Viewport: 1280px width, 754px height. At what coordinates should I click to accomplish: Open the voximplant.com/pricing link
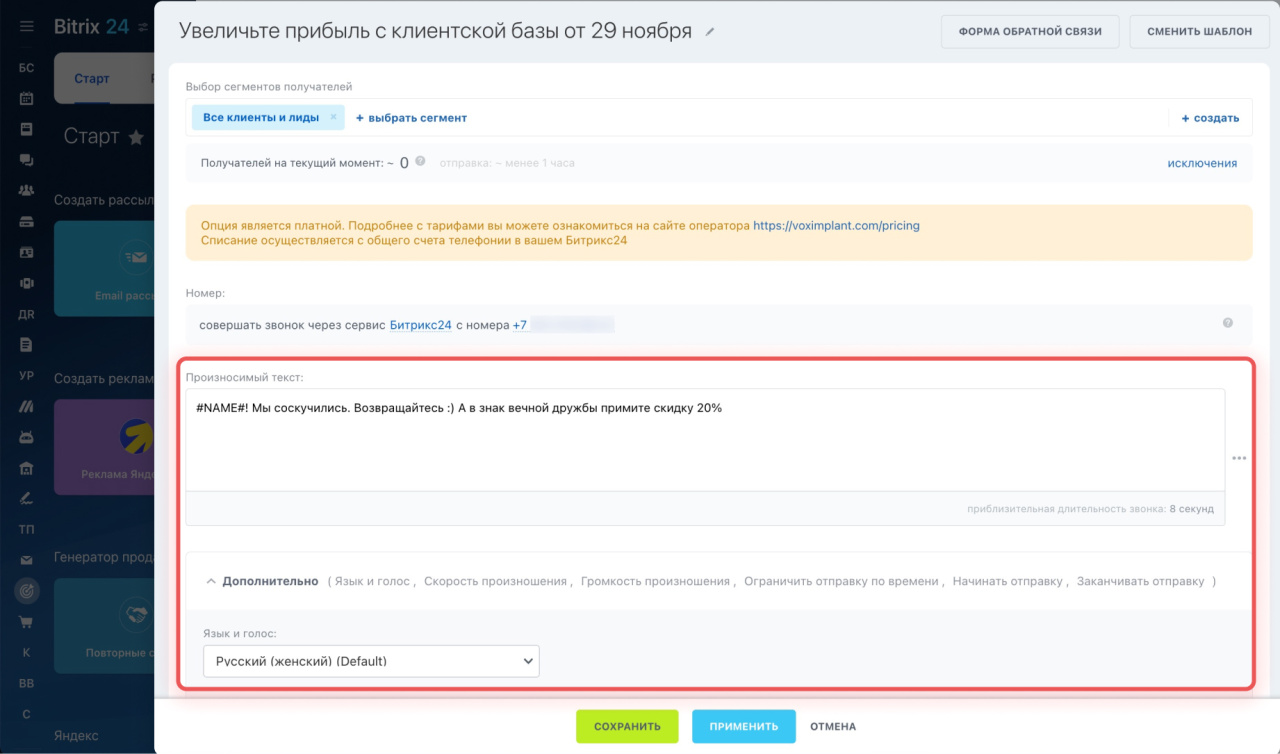click(836, 226)
